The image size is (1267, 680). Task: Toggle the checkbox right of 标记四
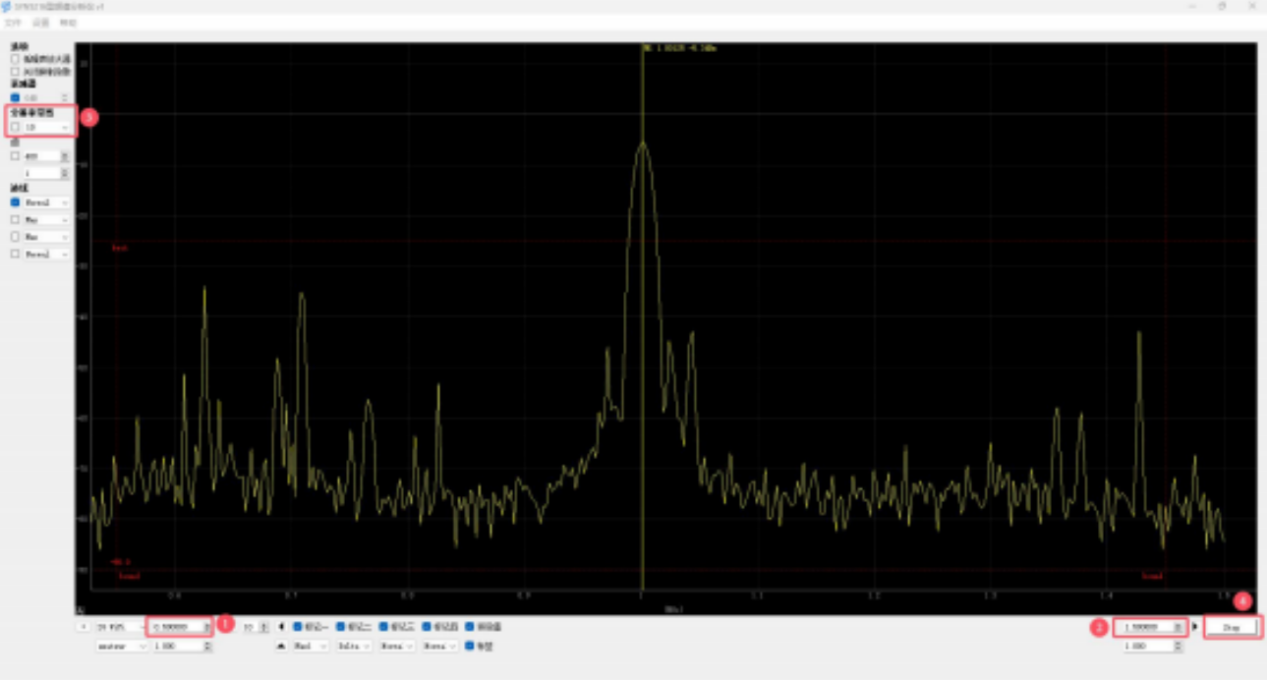click(x=470, y=627)
